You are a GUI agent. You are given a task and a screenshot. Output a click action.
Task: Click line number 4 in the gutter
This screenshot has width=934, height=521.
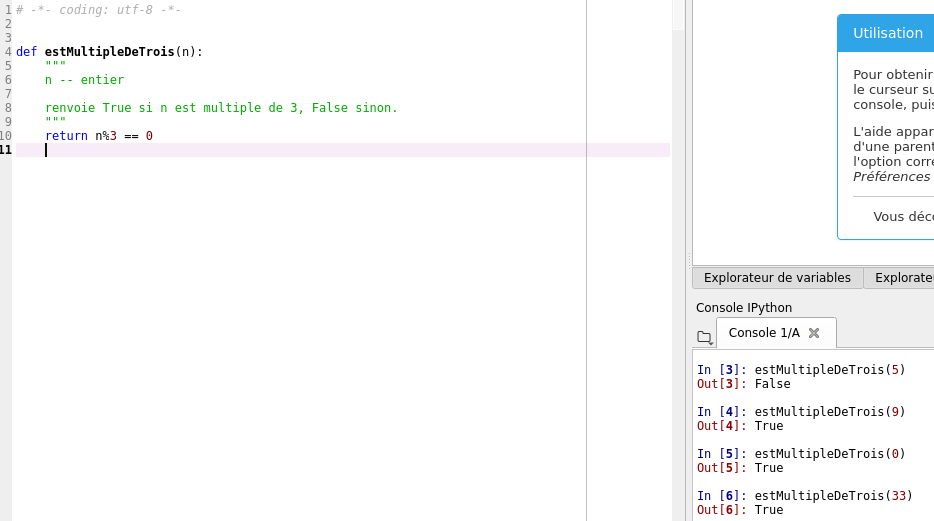(7, 51)
